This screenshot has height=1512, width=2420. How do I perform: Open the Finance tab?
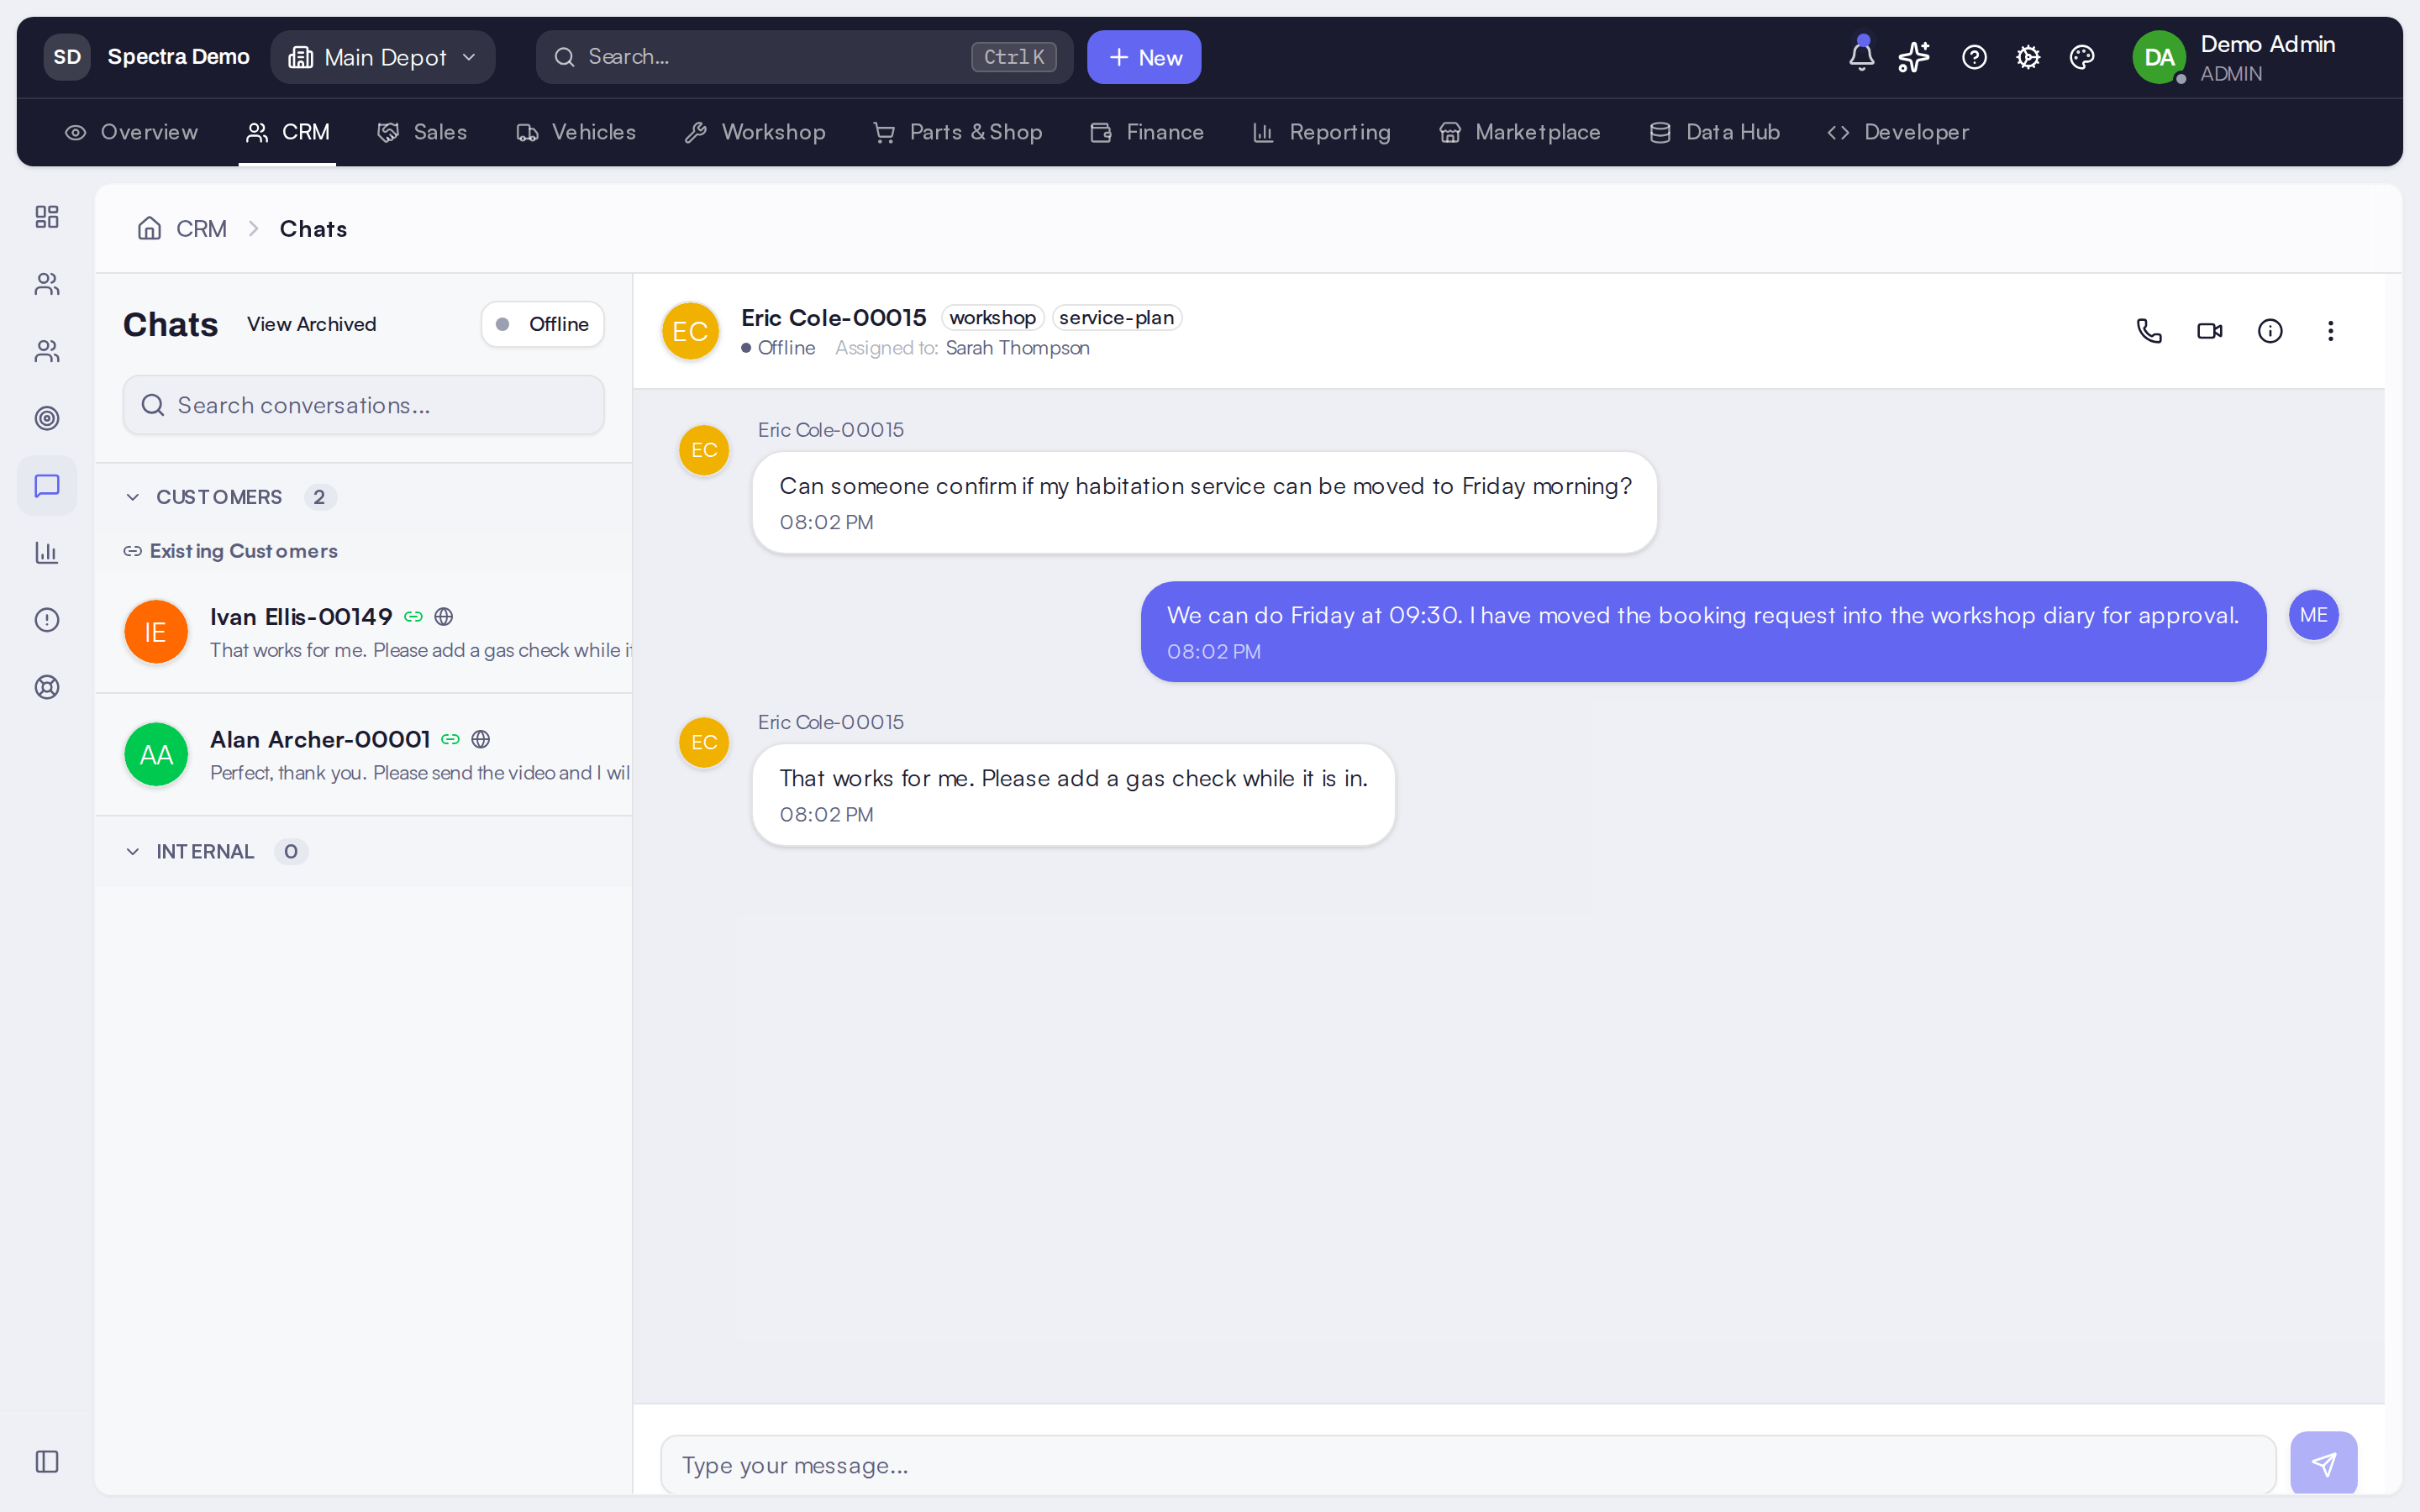click(1147, 132)
